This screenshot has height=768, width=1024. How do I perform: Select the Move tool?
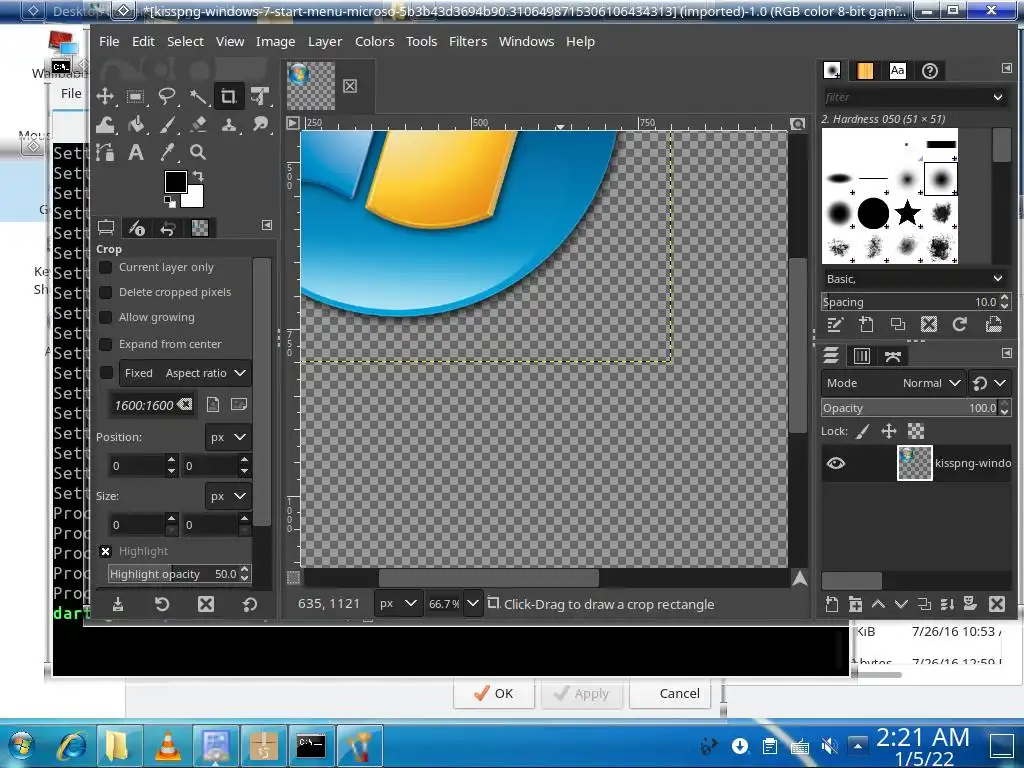click(x=104, y=97)
